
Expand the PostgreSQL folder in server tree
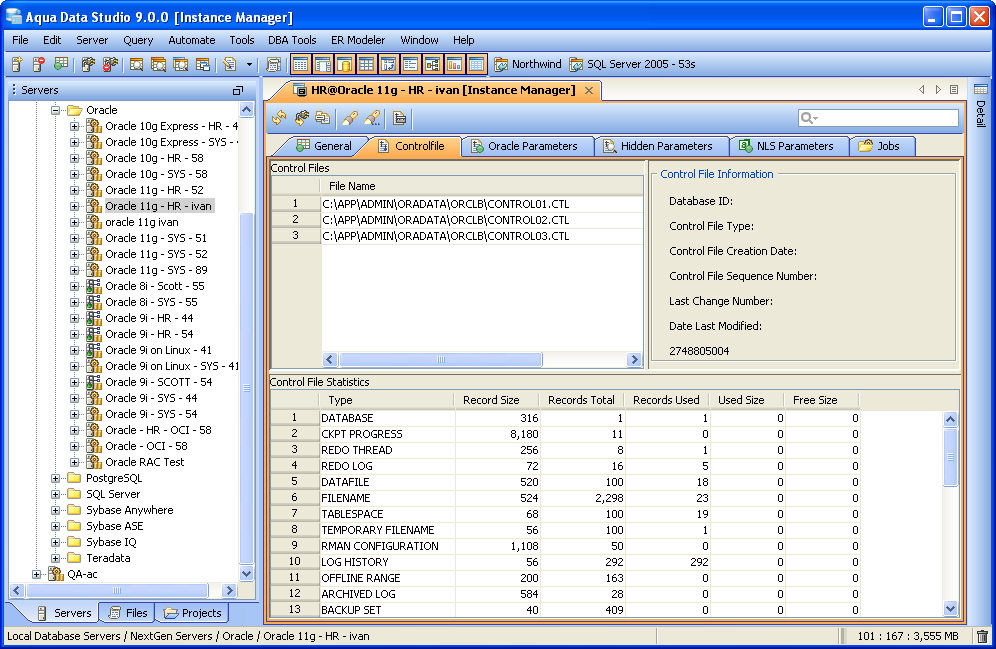(56, 478)
